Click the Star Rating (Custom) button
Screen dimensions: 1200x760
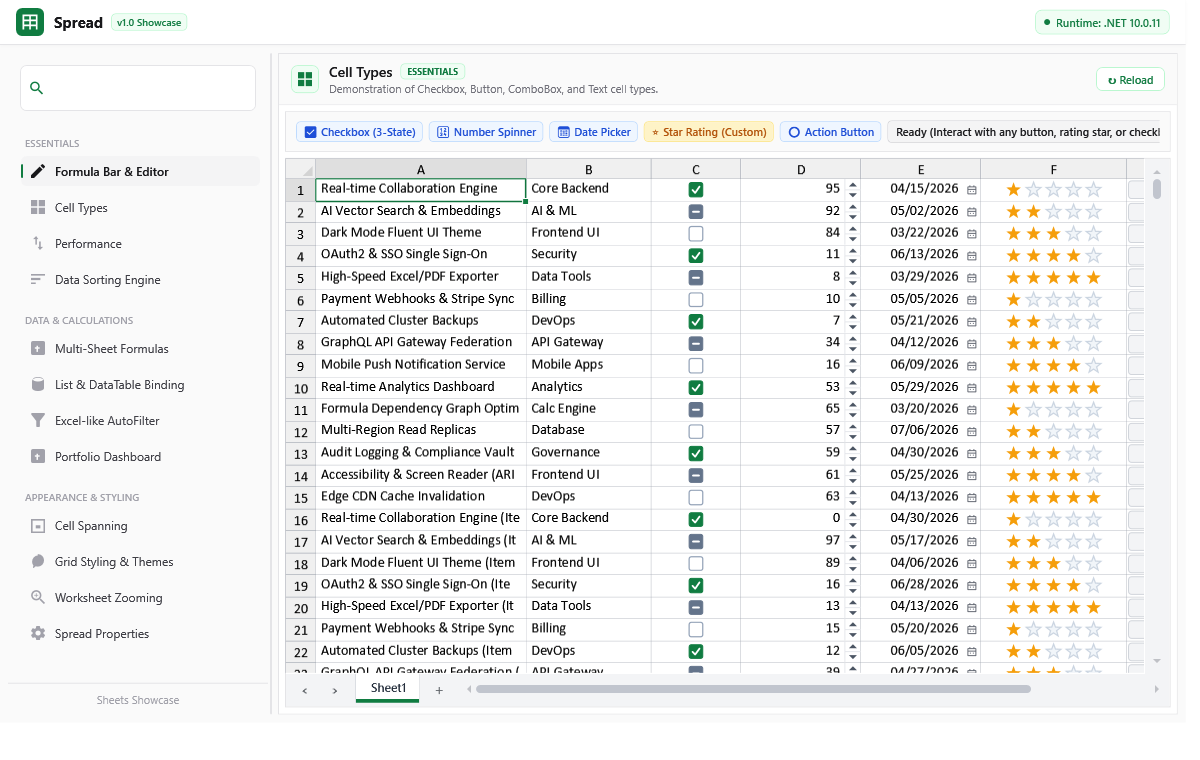click(709, 132)
